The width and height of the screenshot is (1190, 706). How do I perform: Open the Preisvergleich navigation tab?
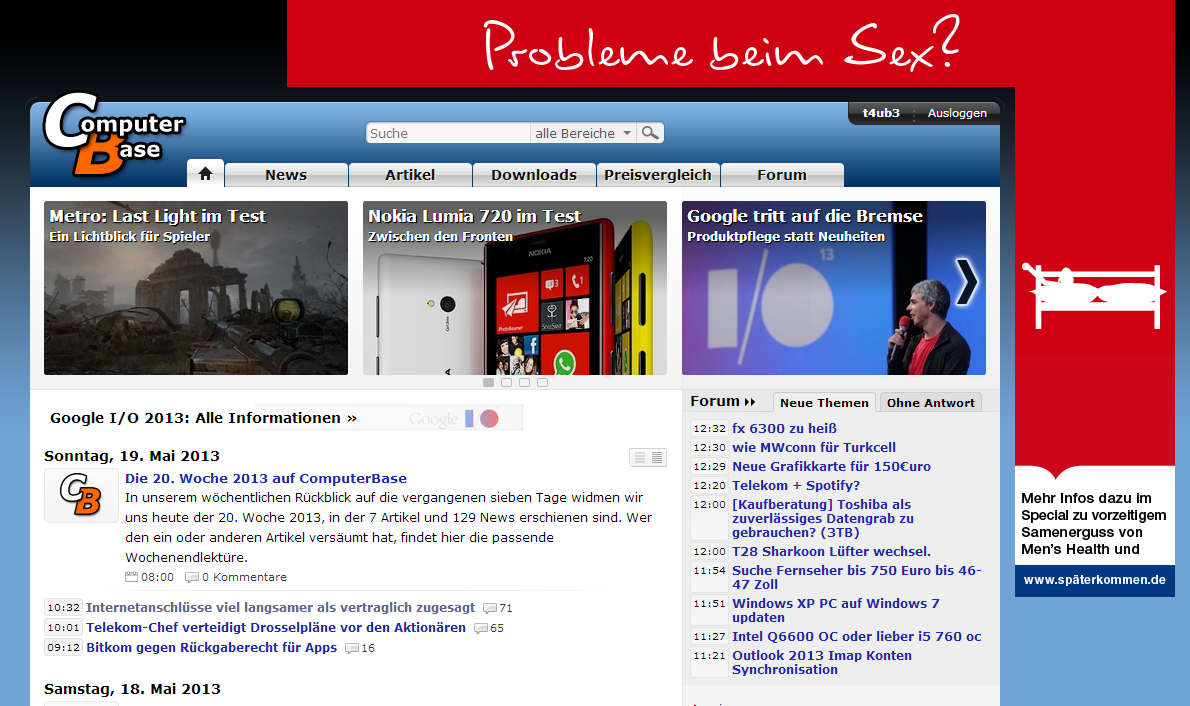pos(658,175)
